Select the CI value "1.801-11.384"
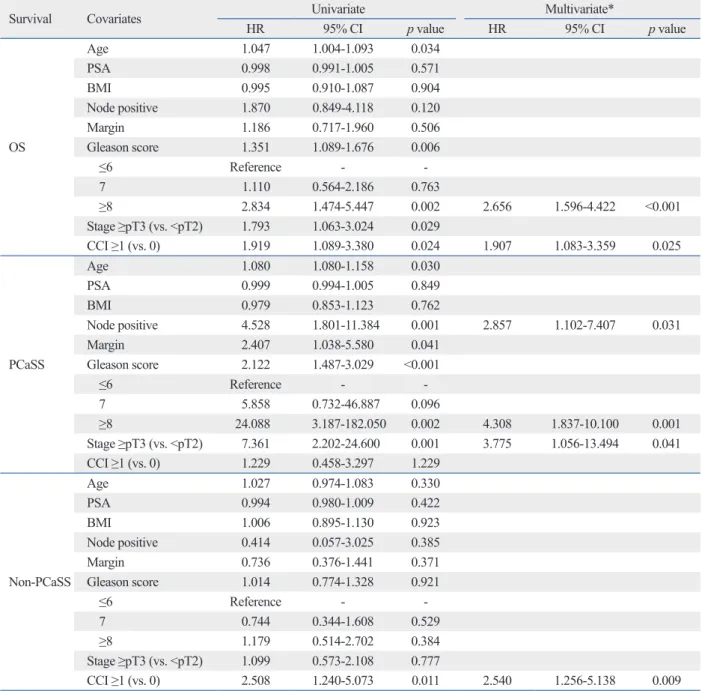Screen dimensions: 702x691 coord(346,325)
